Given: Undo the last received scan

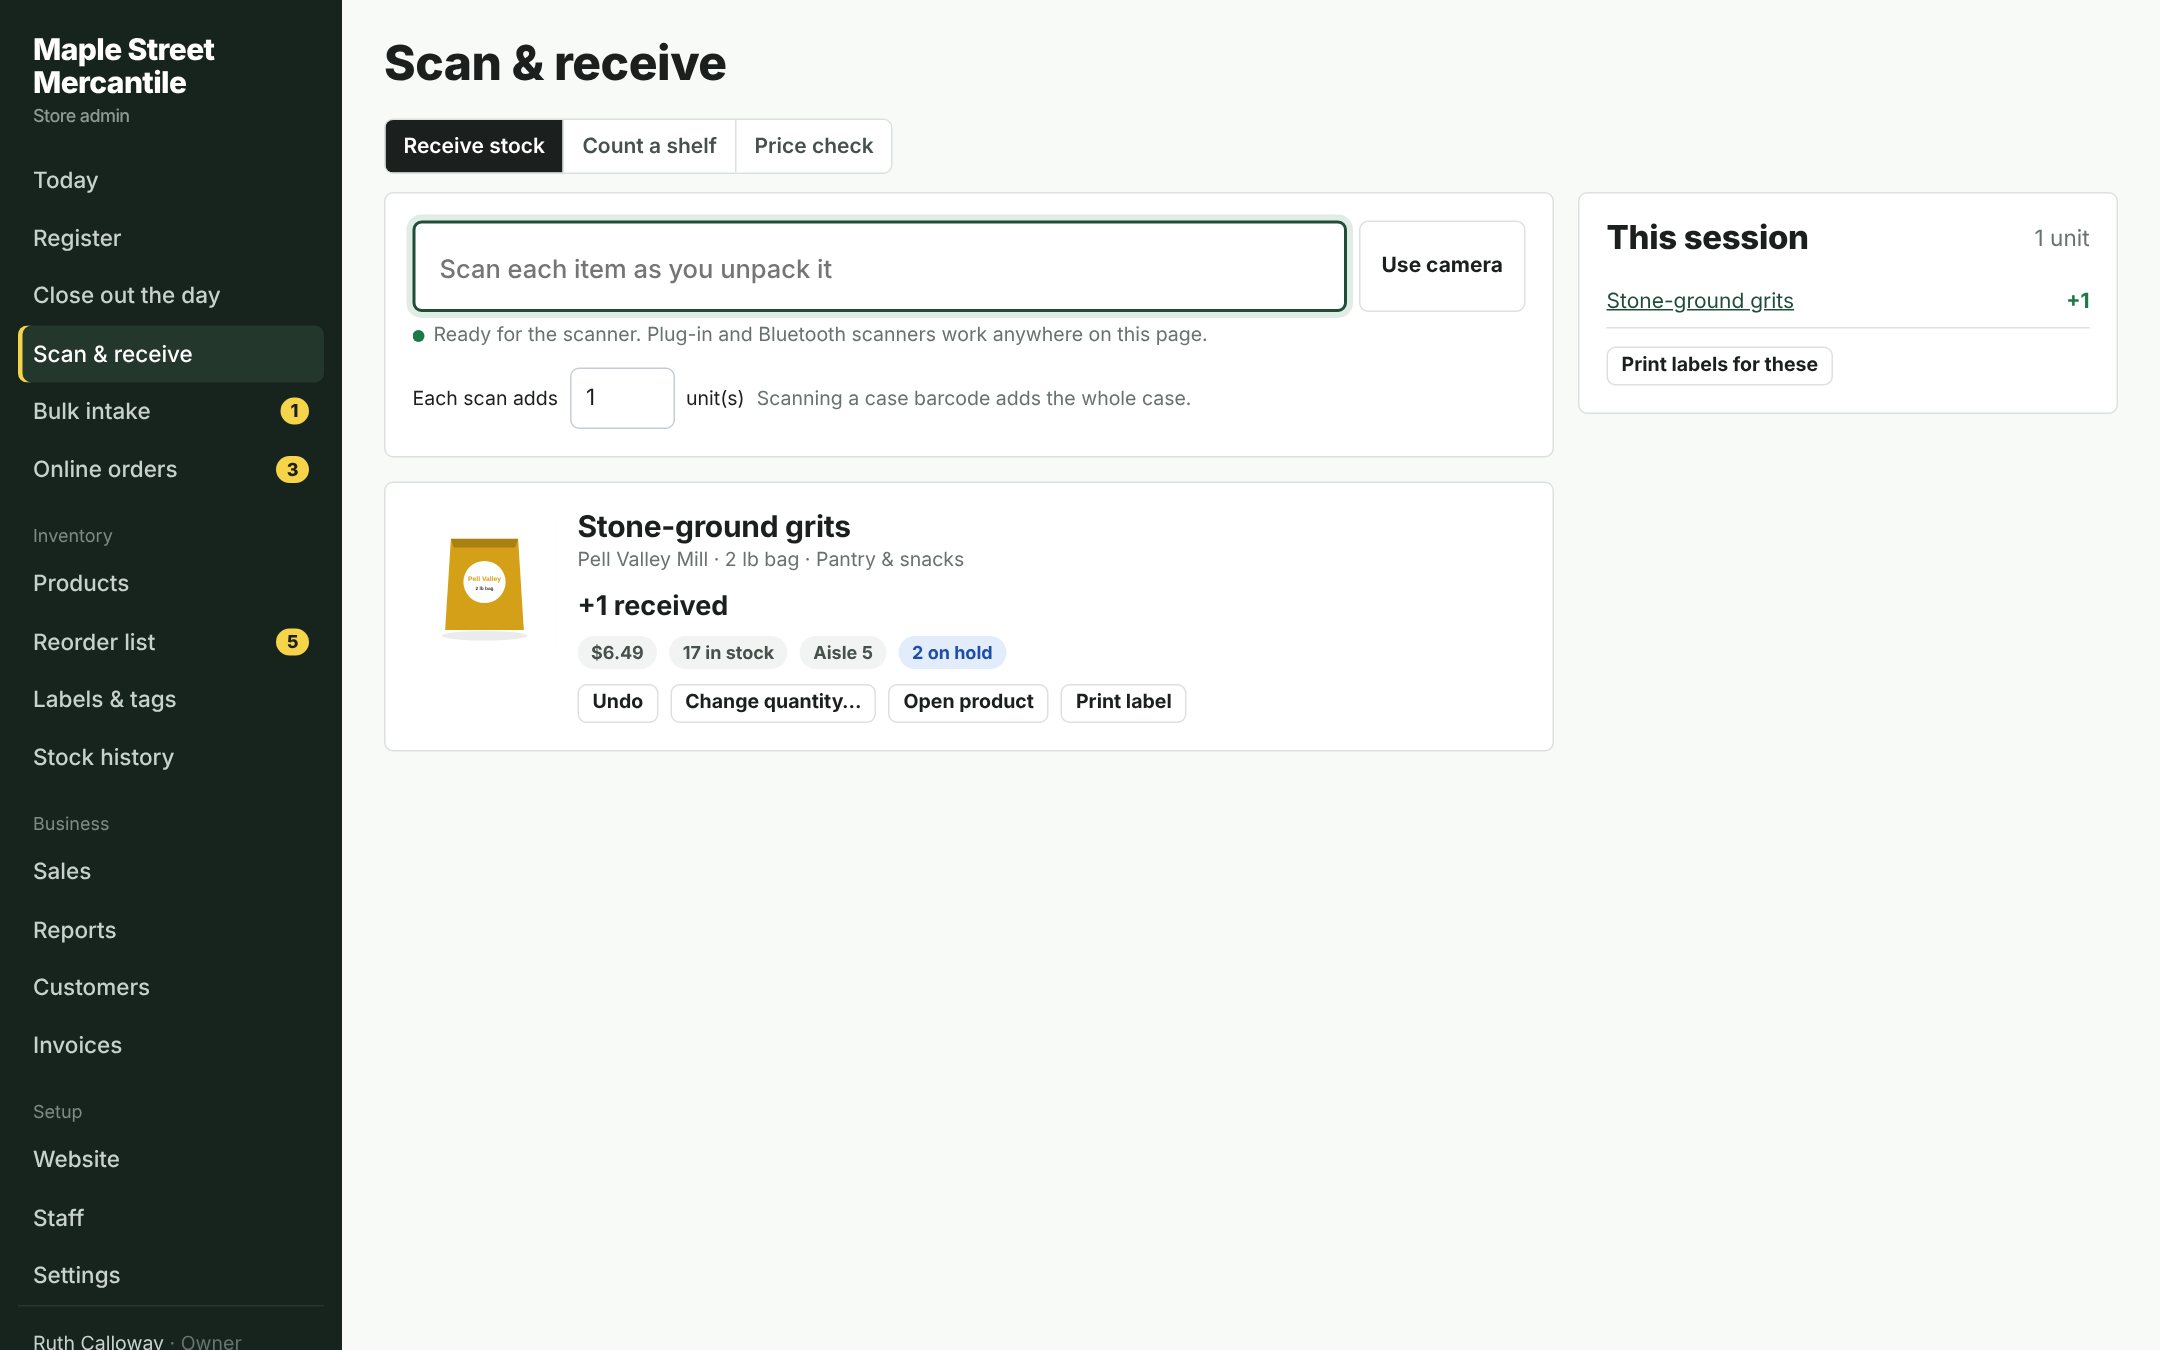Looking at the screenshot, I should (617, 702).
